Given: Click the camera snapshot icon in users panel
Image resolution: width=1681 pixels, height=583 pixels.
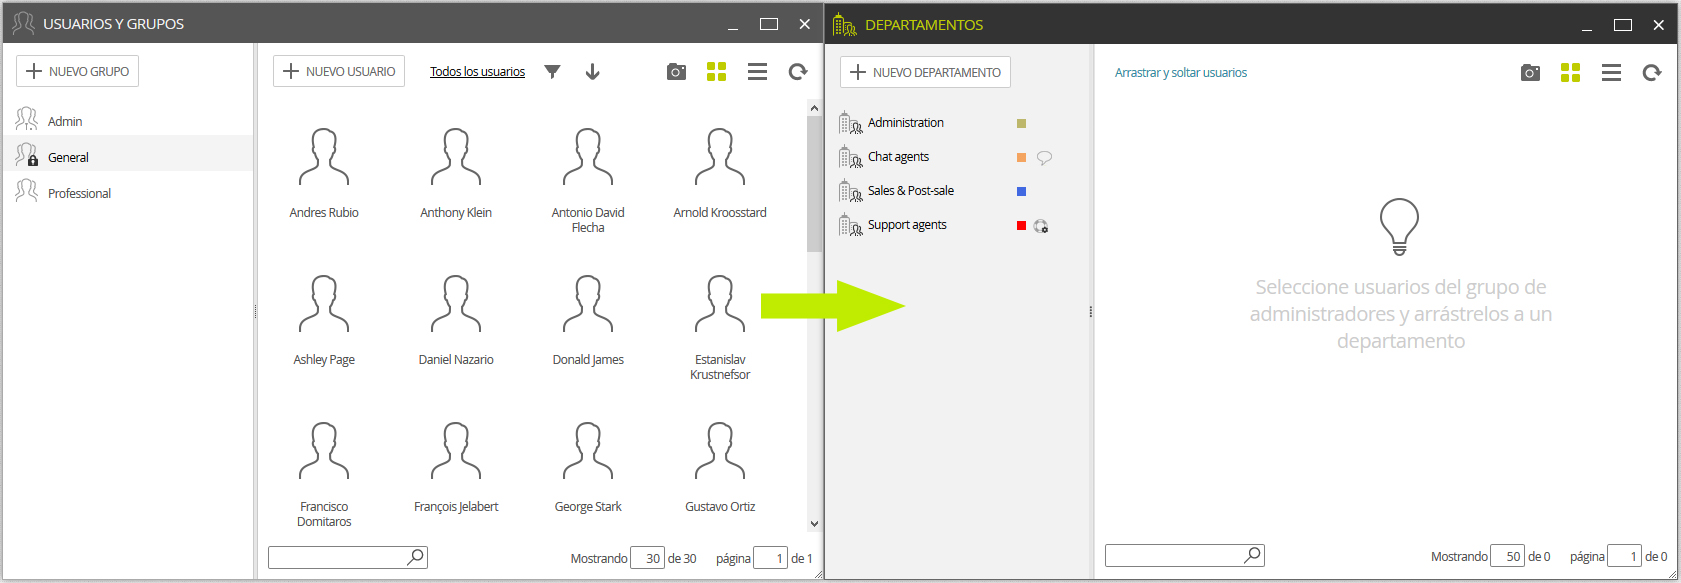Looking at the screenshot, I should coord(676,71).
